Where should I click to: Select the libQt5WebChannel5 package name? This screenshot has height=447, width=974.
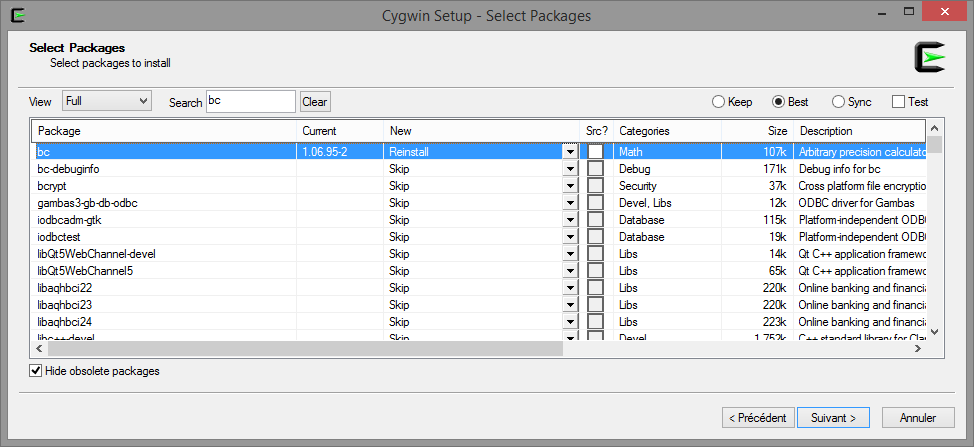(x=86, y=271)
